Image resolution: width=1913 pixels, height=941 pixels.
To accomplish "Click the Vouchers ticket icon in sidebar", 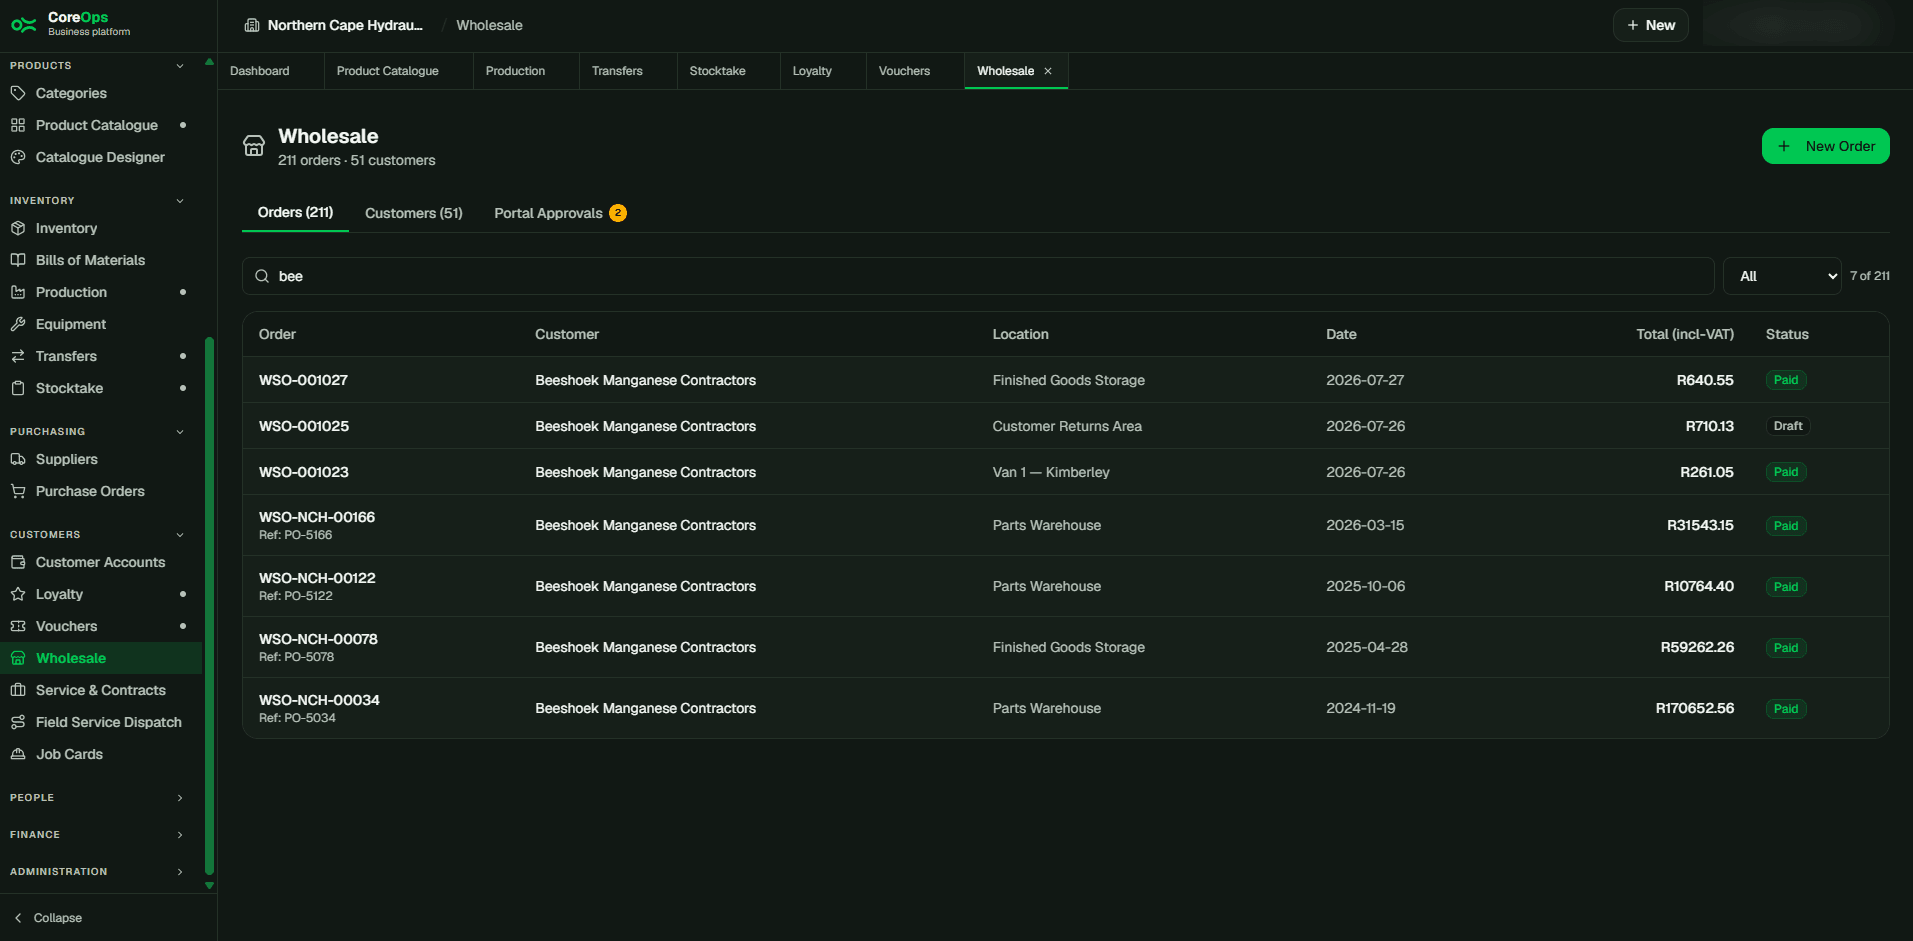I will [x=18, y=626].
